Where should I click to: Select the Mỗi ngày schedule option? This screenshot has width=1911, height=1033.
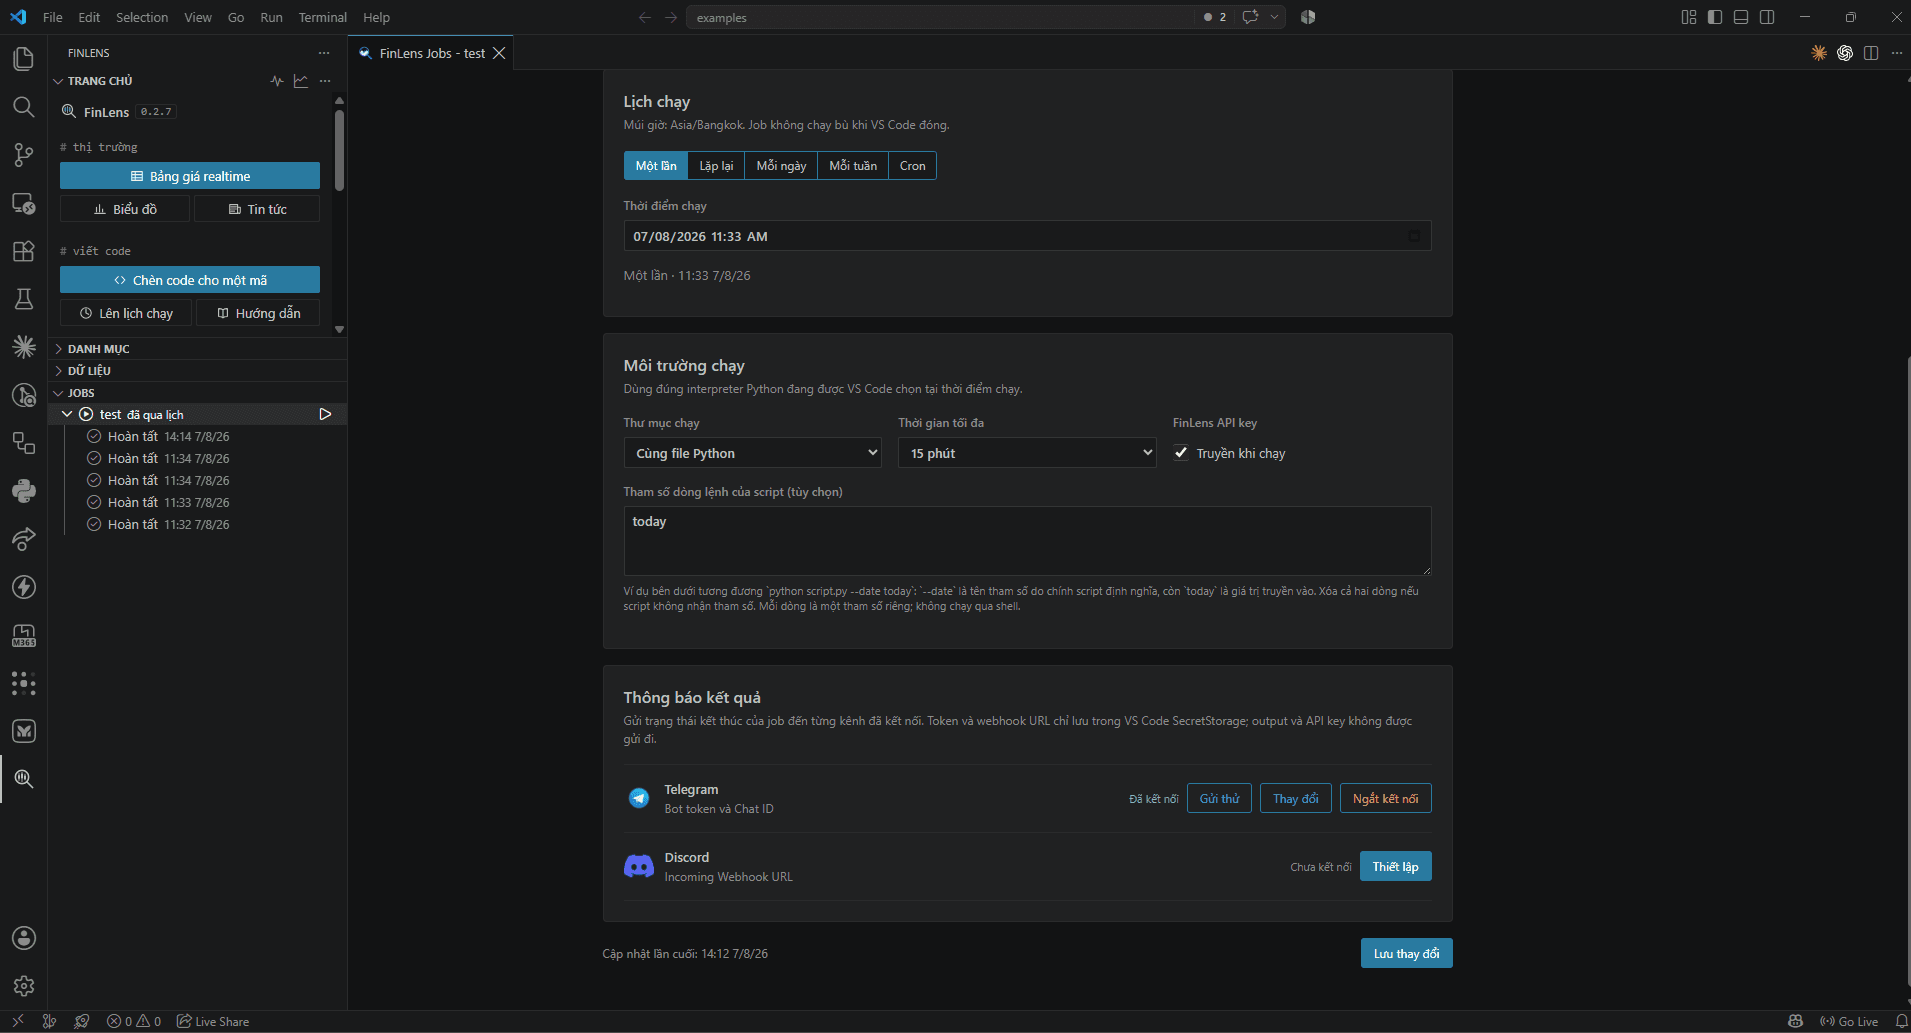pyautogui.click(x=781, y=166)
